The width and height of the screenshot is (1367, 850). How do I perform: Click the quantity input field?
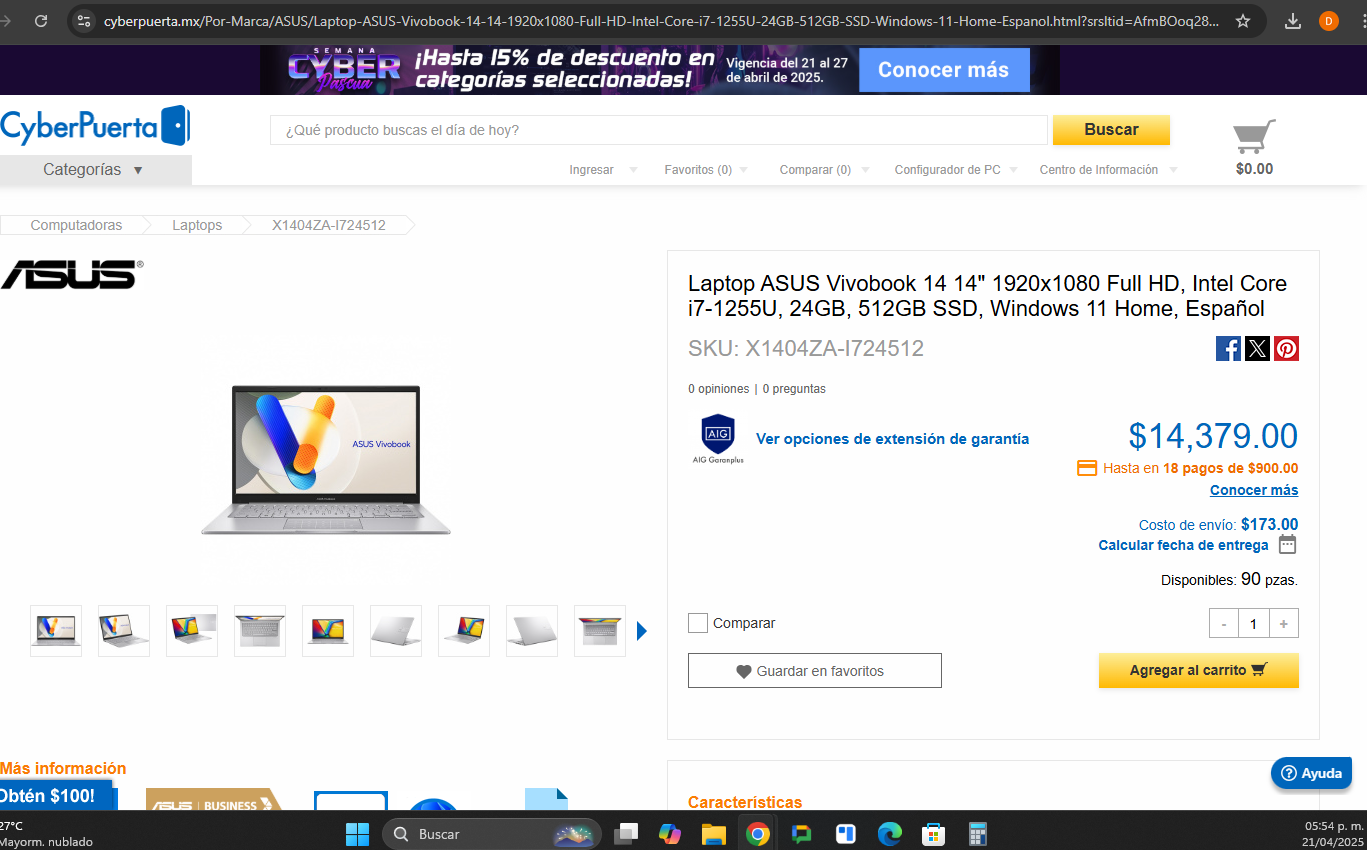click(x=1254, y=624)
